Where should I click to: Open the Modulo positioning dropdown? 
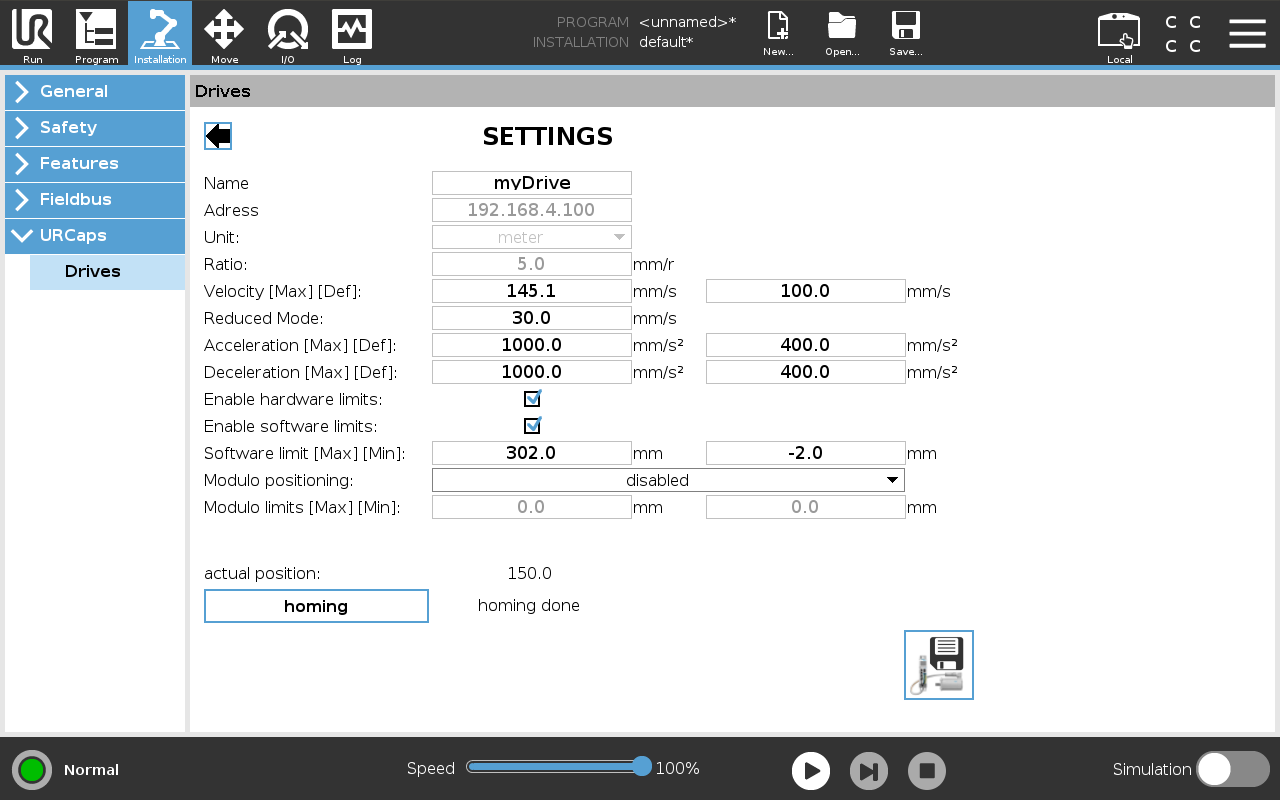click(667, 479)
